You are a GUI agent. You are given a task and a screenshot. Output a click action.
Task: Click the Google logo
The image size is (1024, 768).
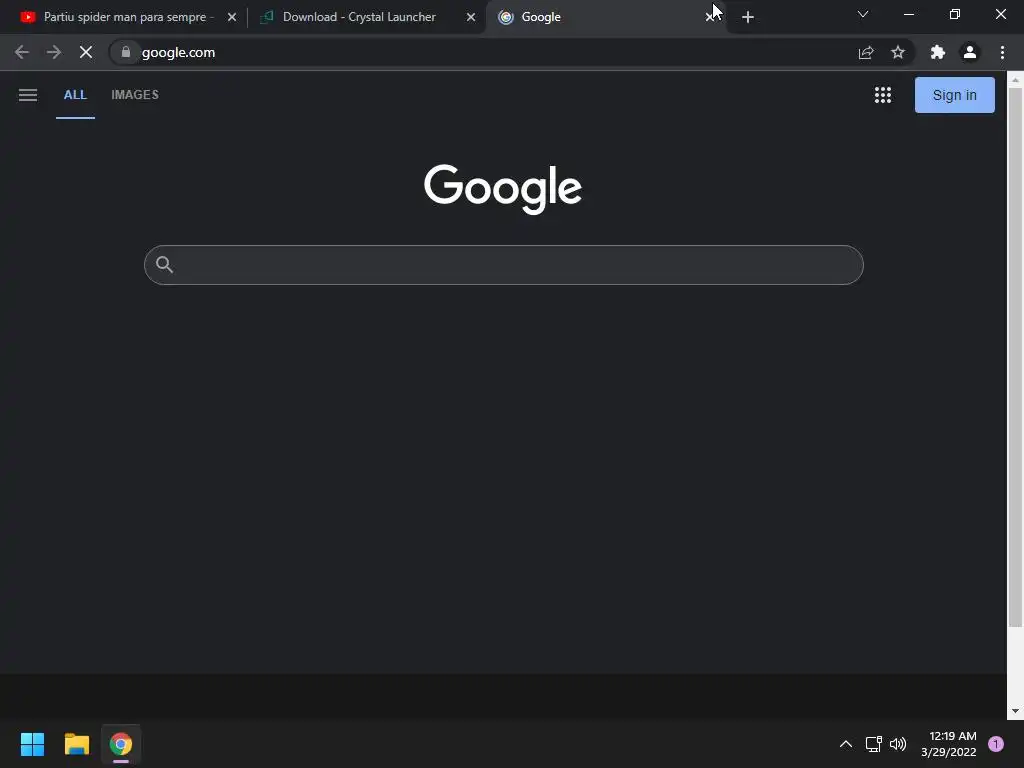[503, 188]
